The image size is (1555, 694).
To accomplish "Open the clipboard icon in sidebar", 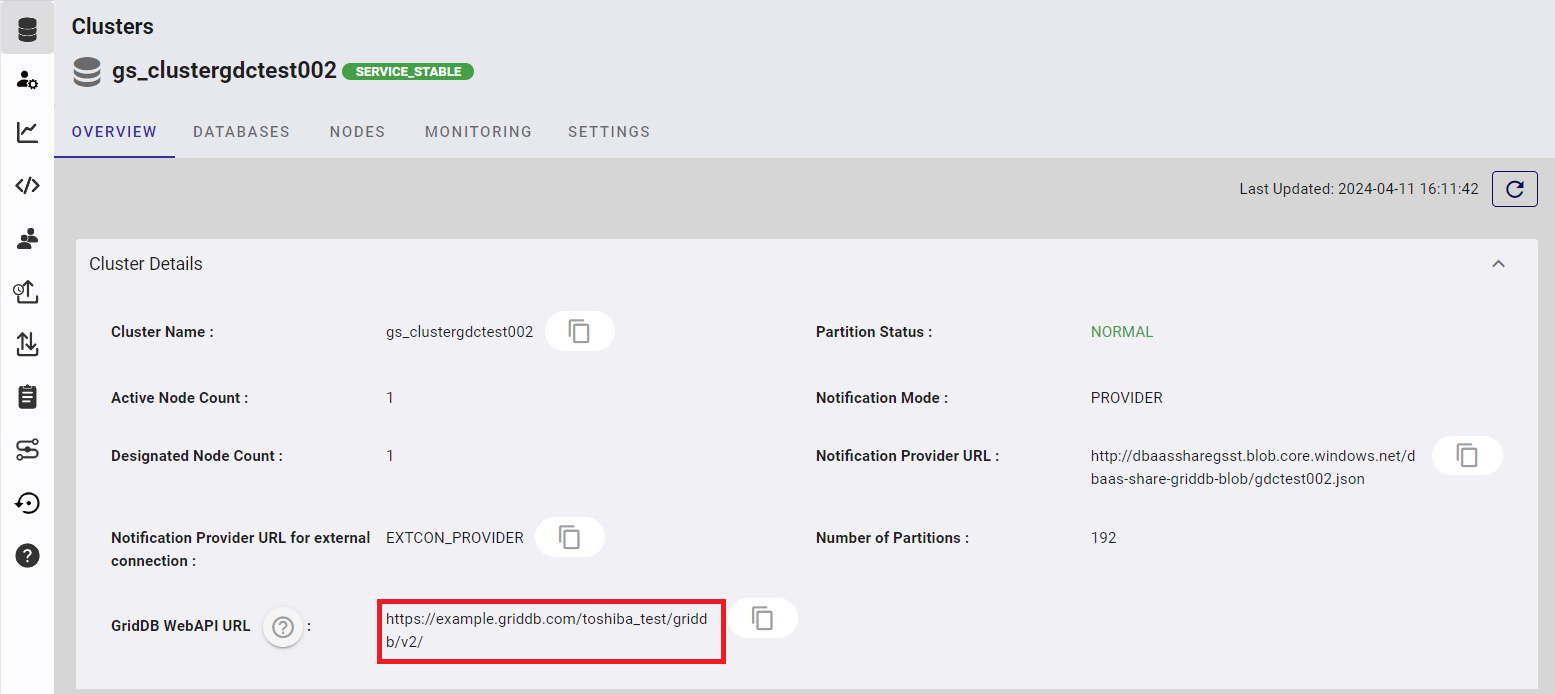I will click(28, 397).
